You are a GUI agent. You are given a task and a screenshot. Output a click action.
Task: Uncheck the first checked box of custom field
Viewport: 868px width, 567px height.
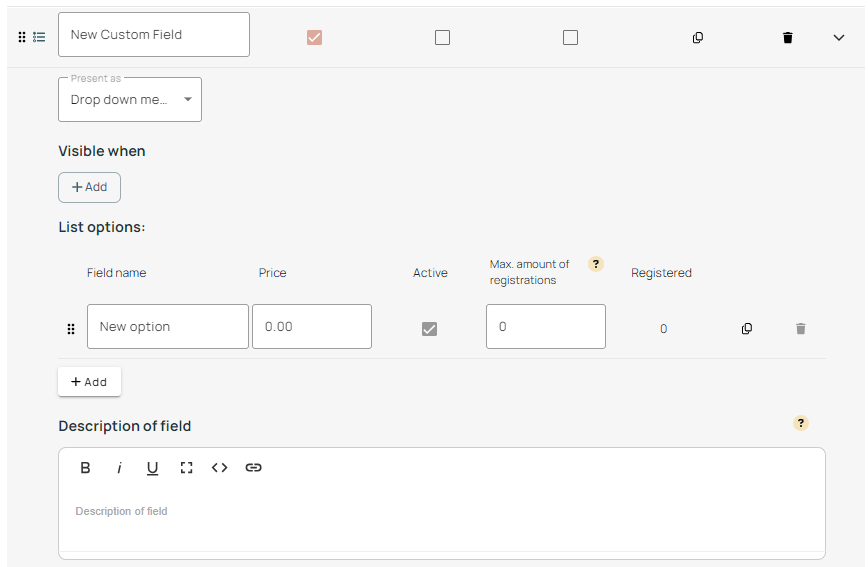(x=314, y=38)
